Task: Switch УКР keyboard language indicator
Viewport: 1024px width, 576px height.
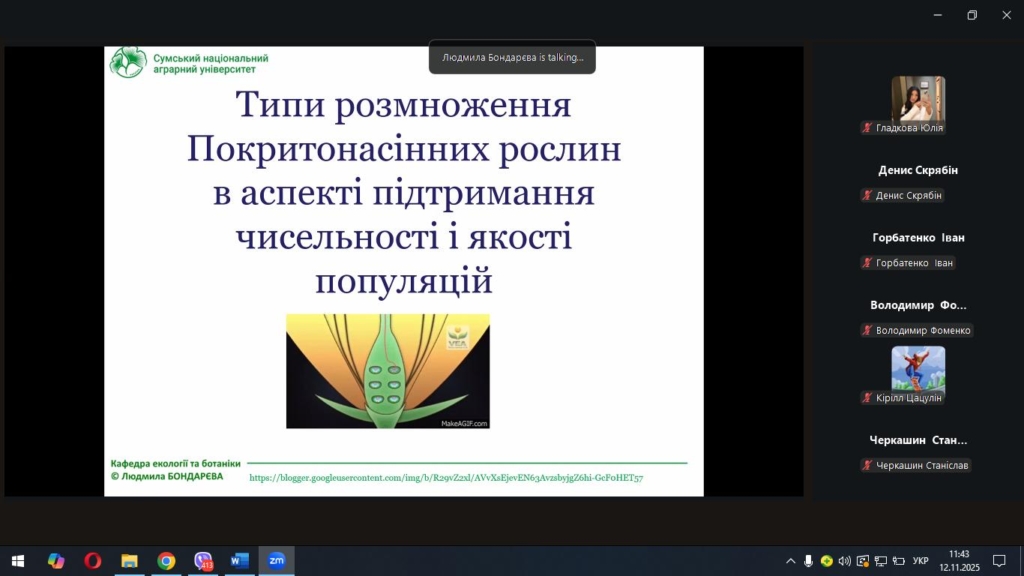Action: tap(920, 561)
